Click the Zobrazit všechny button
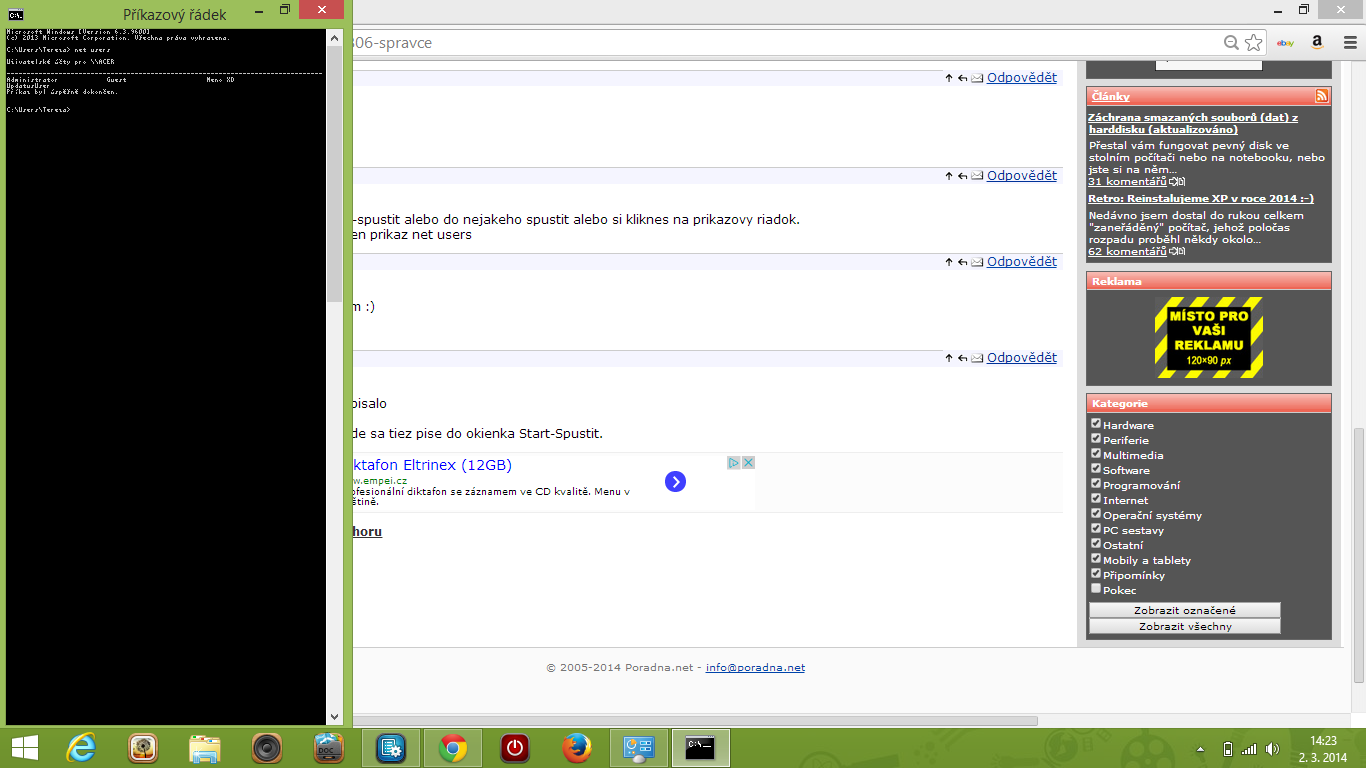The width and height of the screenshot is (1366, 768). click(1185, 626)
